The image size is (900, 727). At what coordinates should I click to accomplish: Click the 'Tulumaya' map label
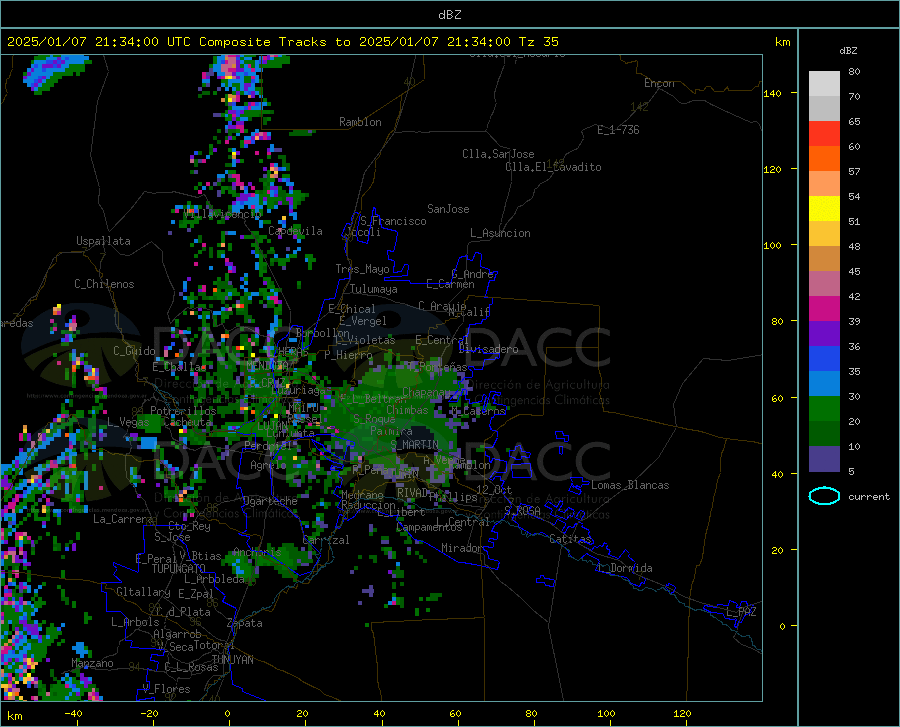373,289
